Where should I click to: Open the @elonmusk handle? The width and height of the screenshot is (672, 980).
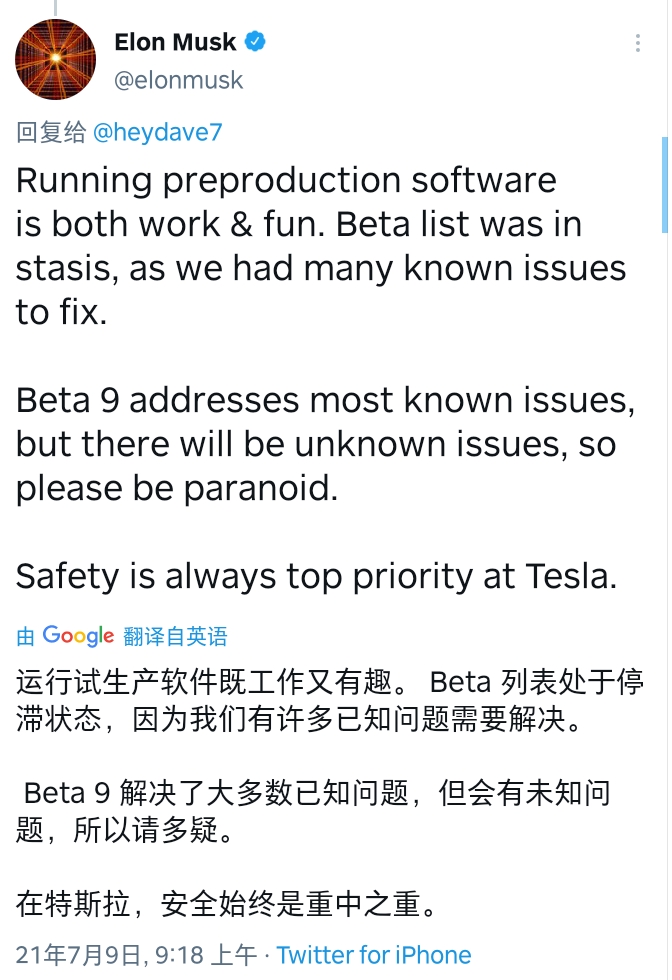[178, 80]
